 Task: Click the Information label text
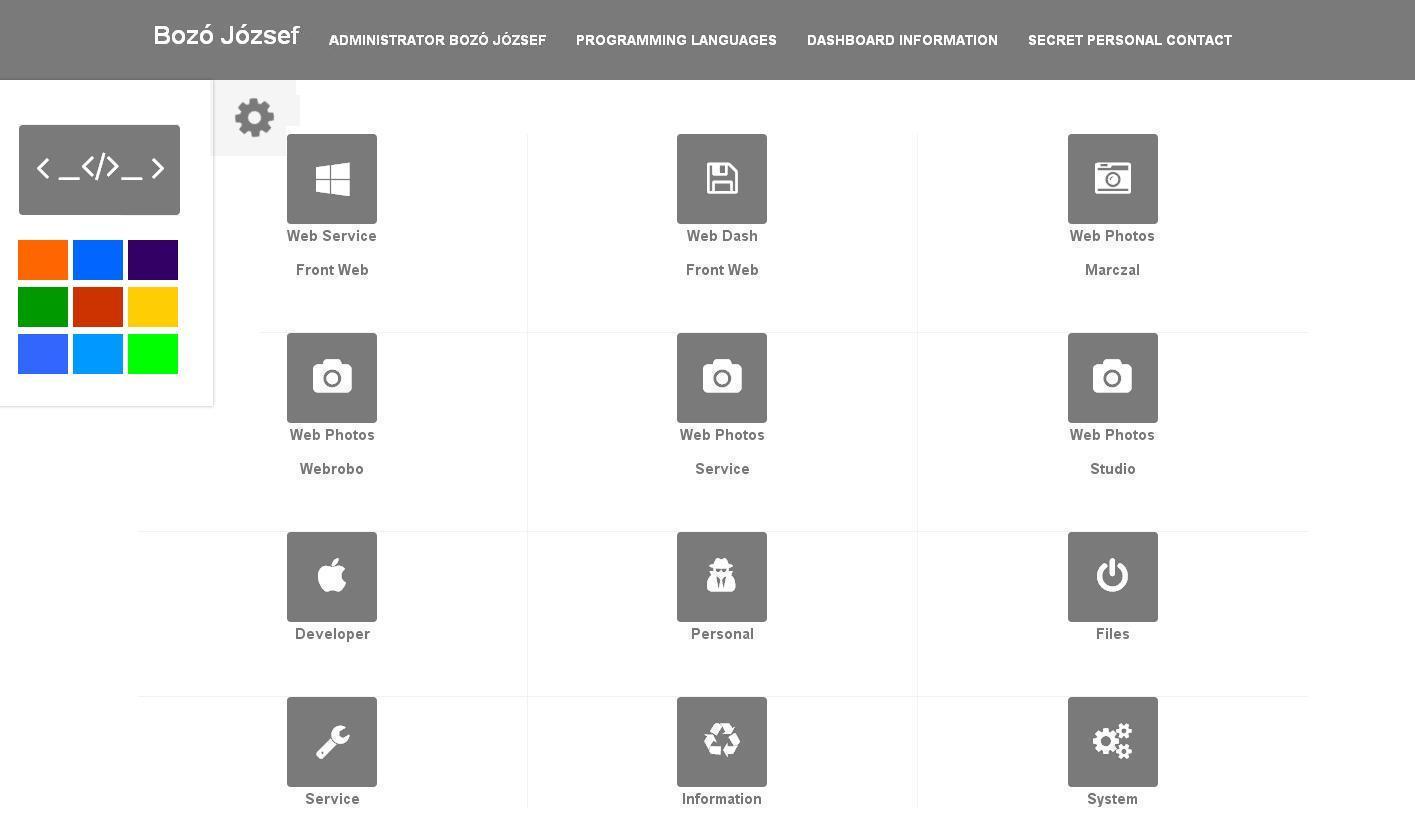pyautogui.click(x=722, y=799)
